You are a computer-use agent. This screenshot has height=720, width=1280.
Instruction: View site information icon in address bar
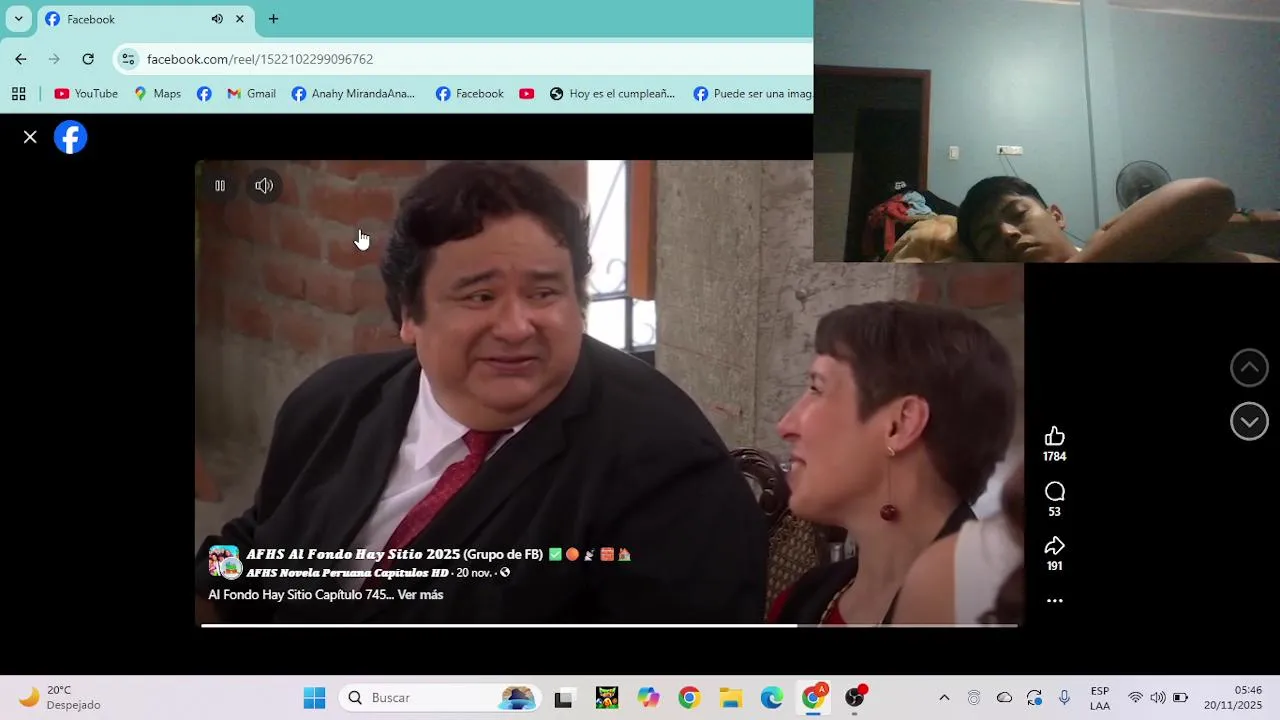tap(128, 59)
